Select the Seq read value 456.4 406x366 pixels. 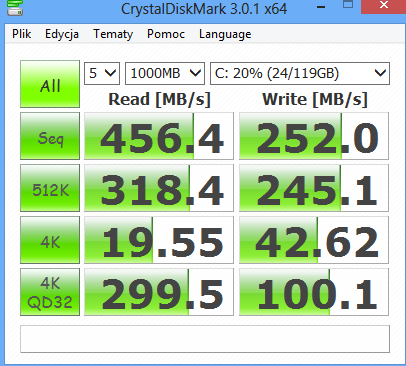(159, 136)
